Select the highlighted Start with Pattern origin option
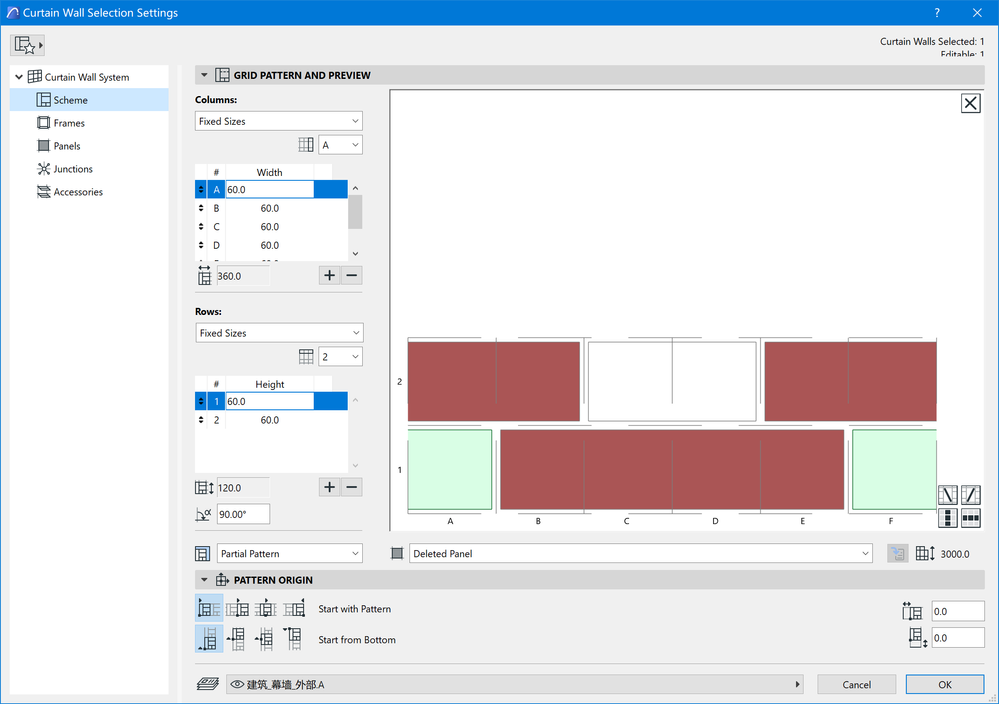999x704 pixels. point(209,608)
